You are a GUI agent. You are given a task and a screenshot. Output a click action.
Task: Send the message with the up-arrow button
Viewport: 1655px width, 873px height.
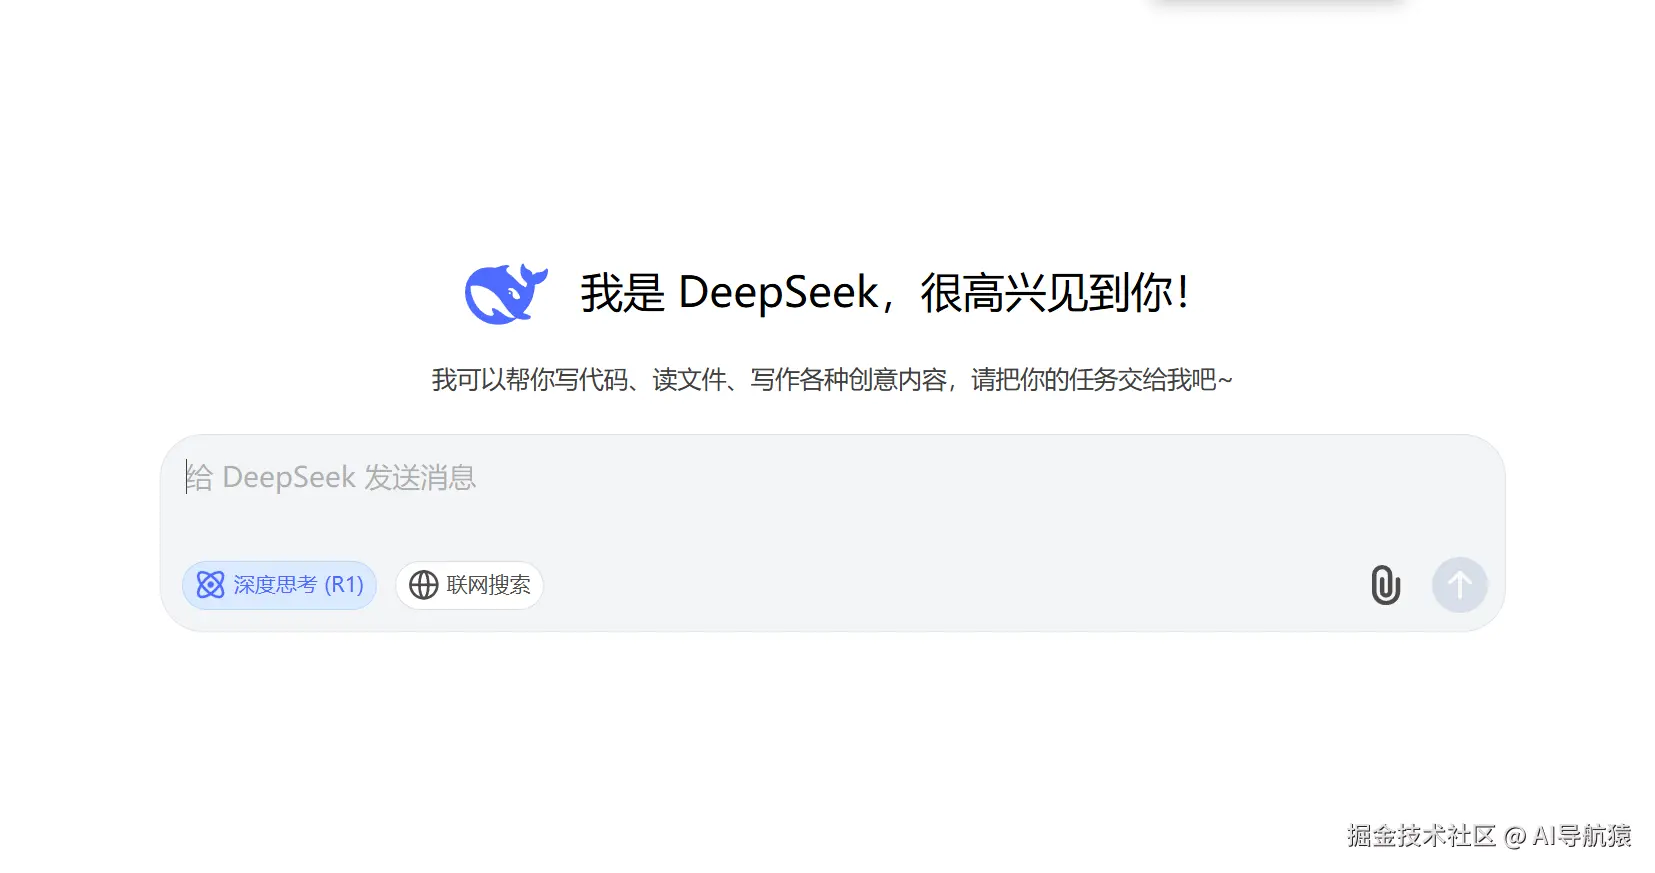tap(1459, 585)
